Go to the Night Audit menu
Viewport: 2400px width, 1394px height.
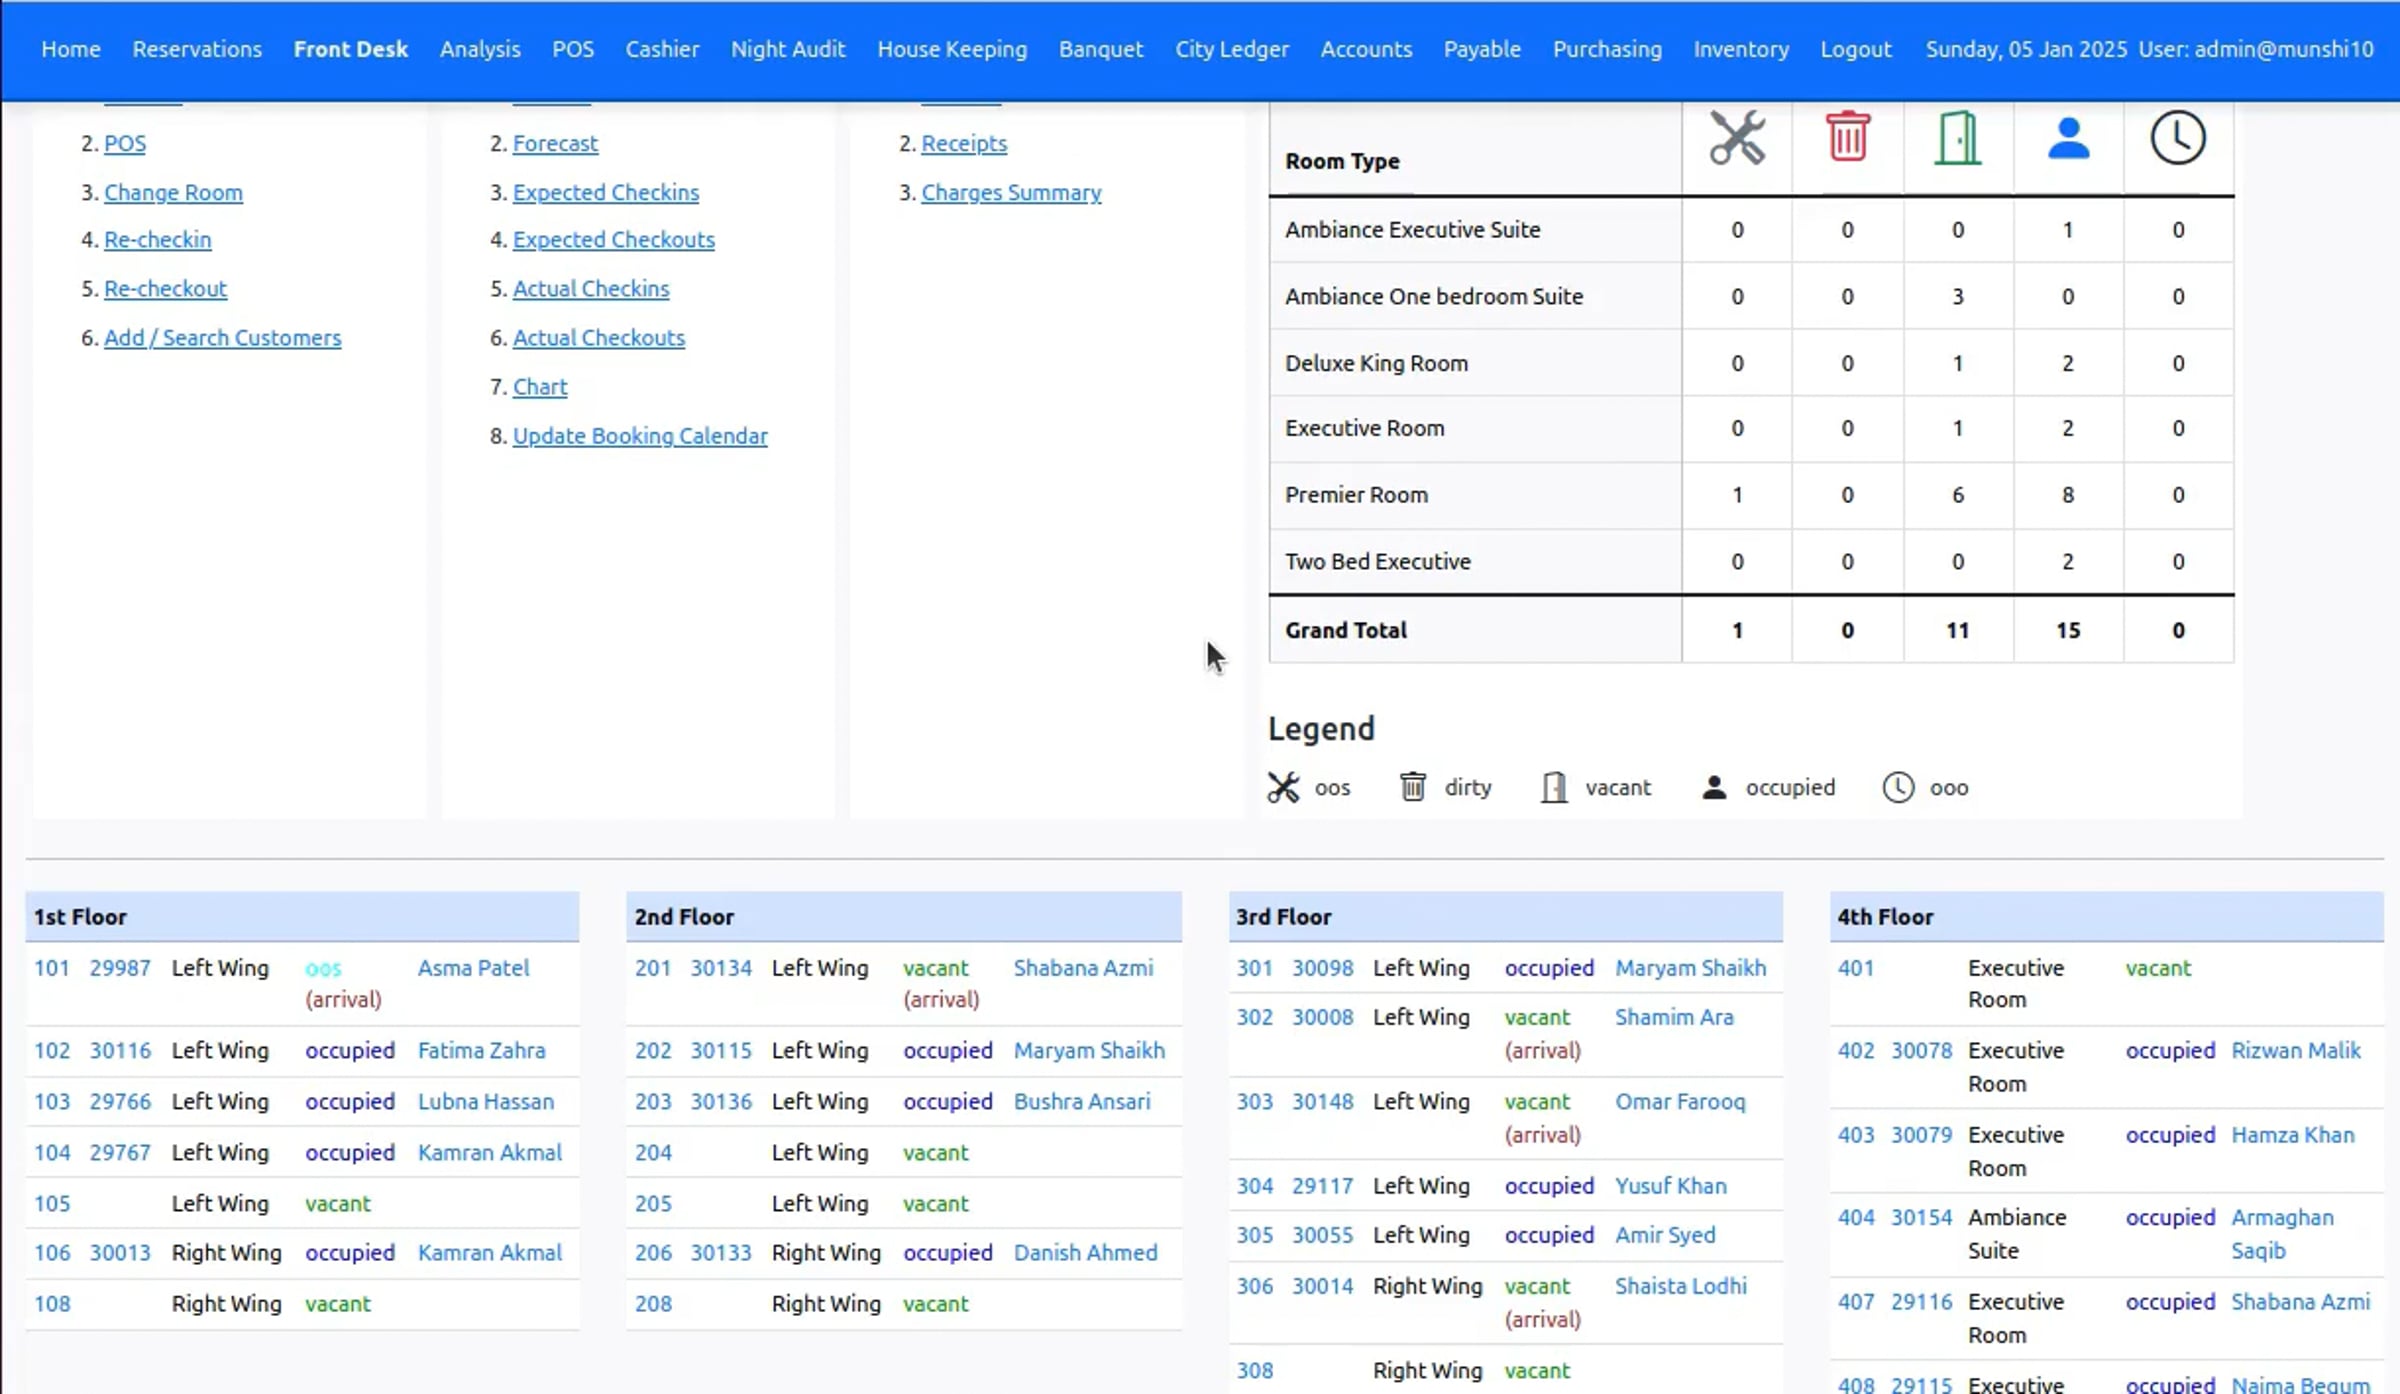(788, 49)
